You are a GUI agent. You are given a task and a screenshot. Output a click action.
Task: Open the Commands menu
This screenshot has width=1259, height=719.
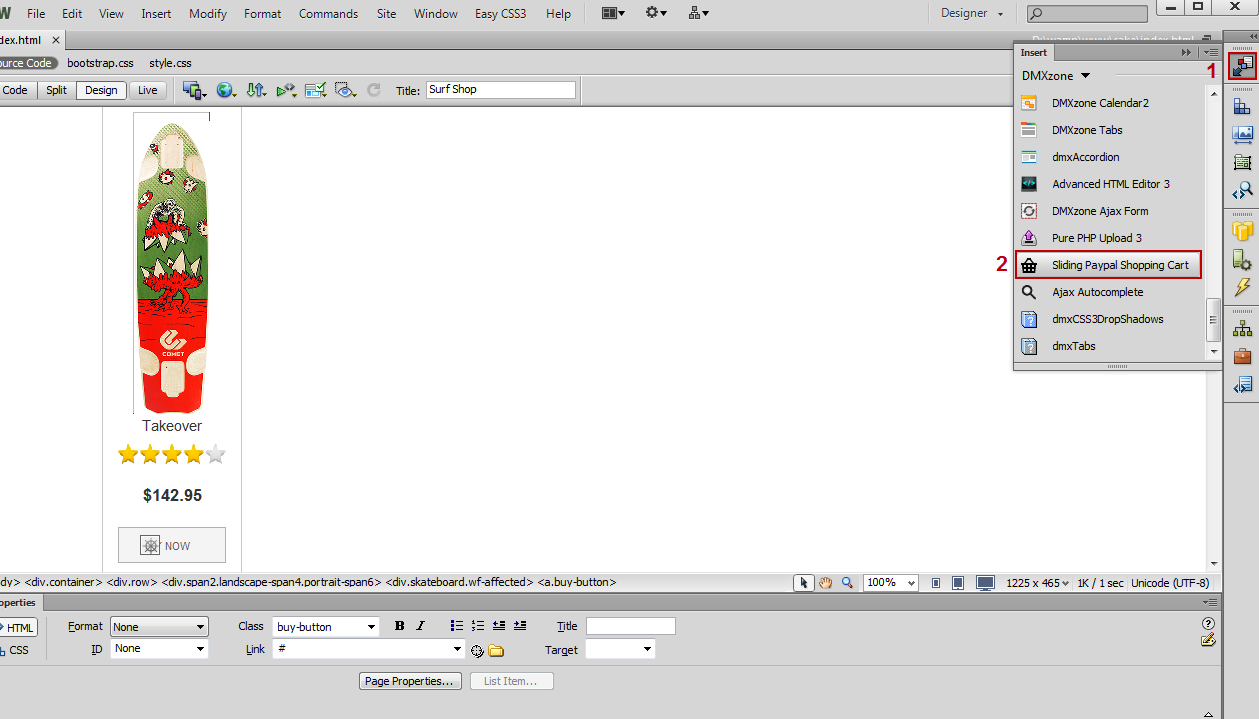[x=328, y=14]
